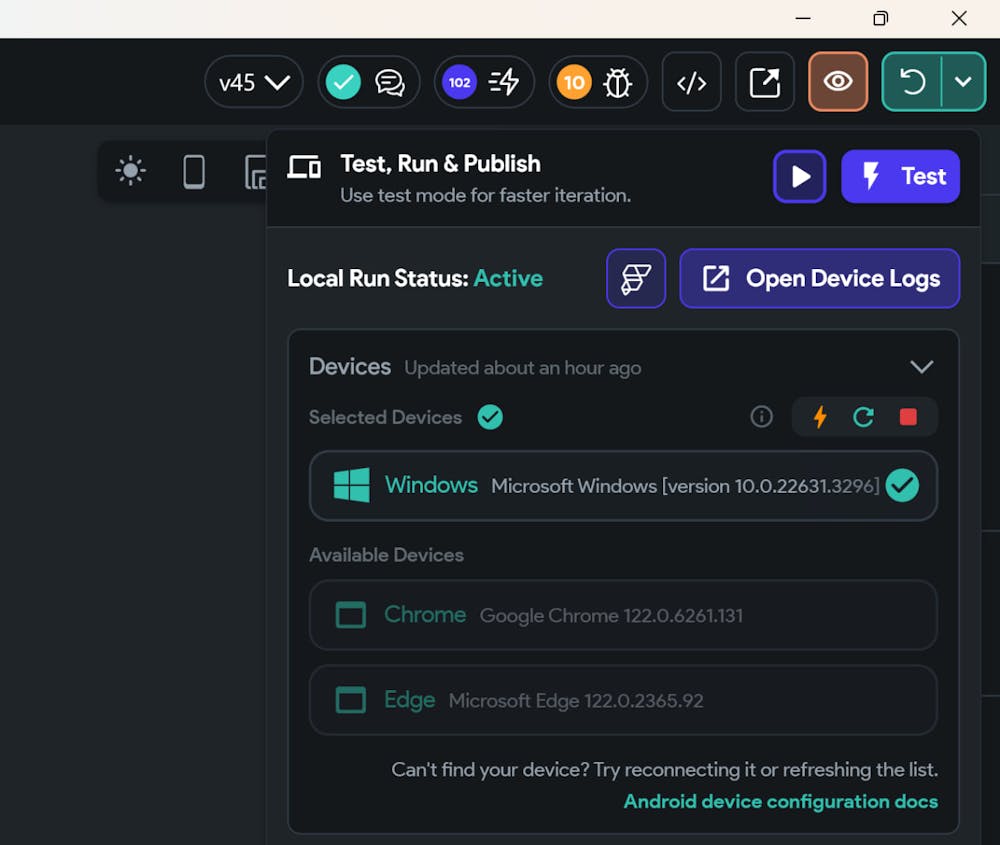Screen dimensions: 1000x845
Task: Click the comments speech bubble icon
Action: tap(390, 82)
